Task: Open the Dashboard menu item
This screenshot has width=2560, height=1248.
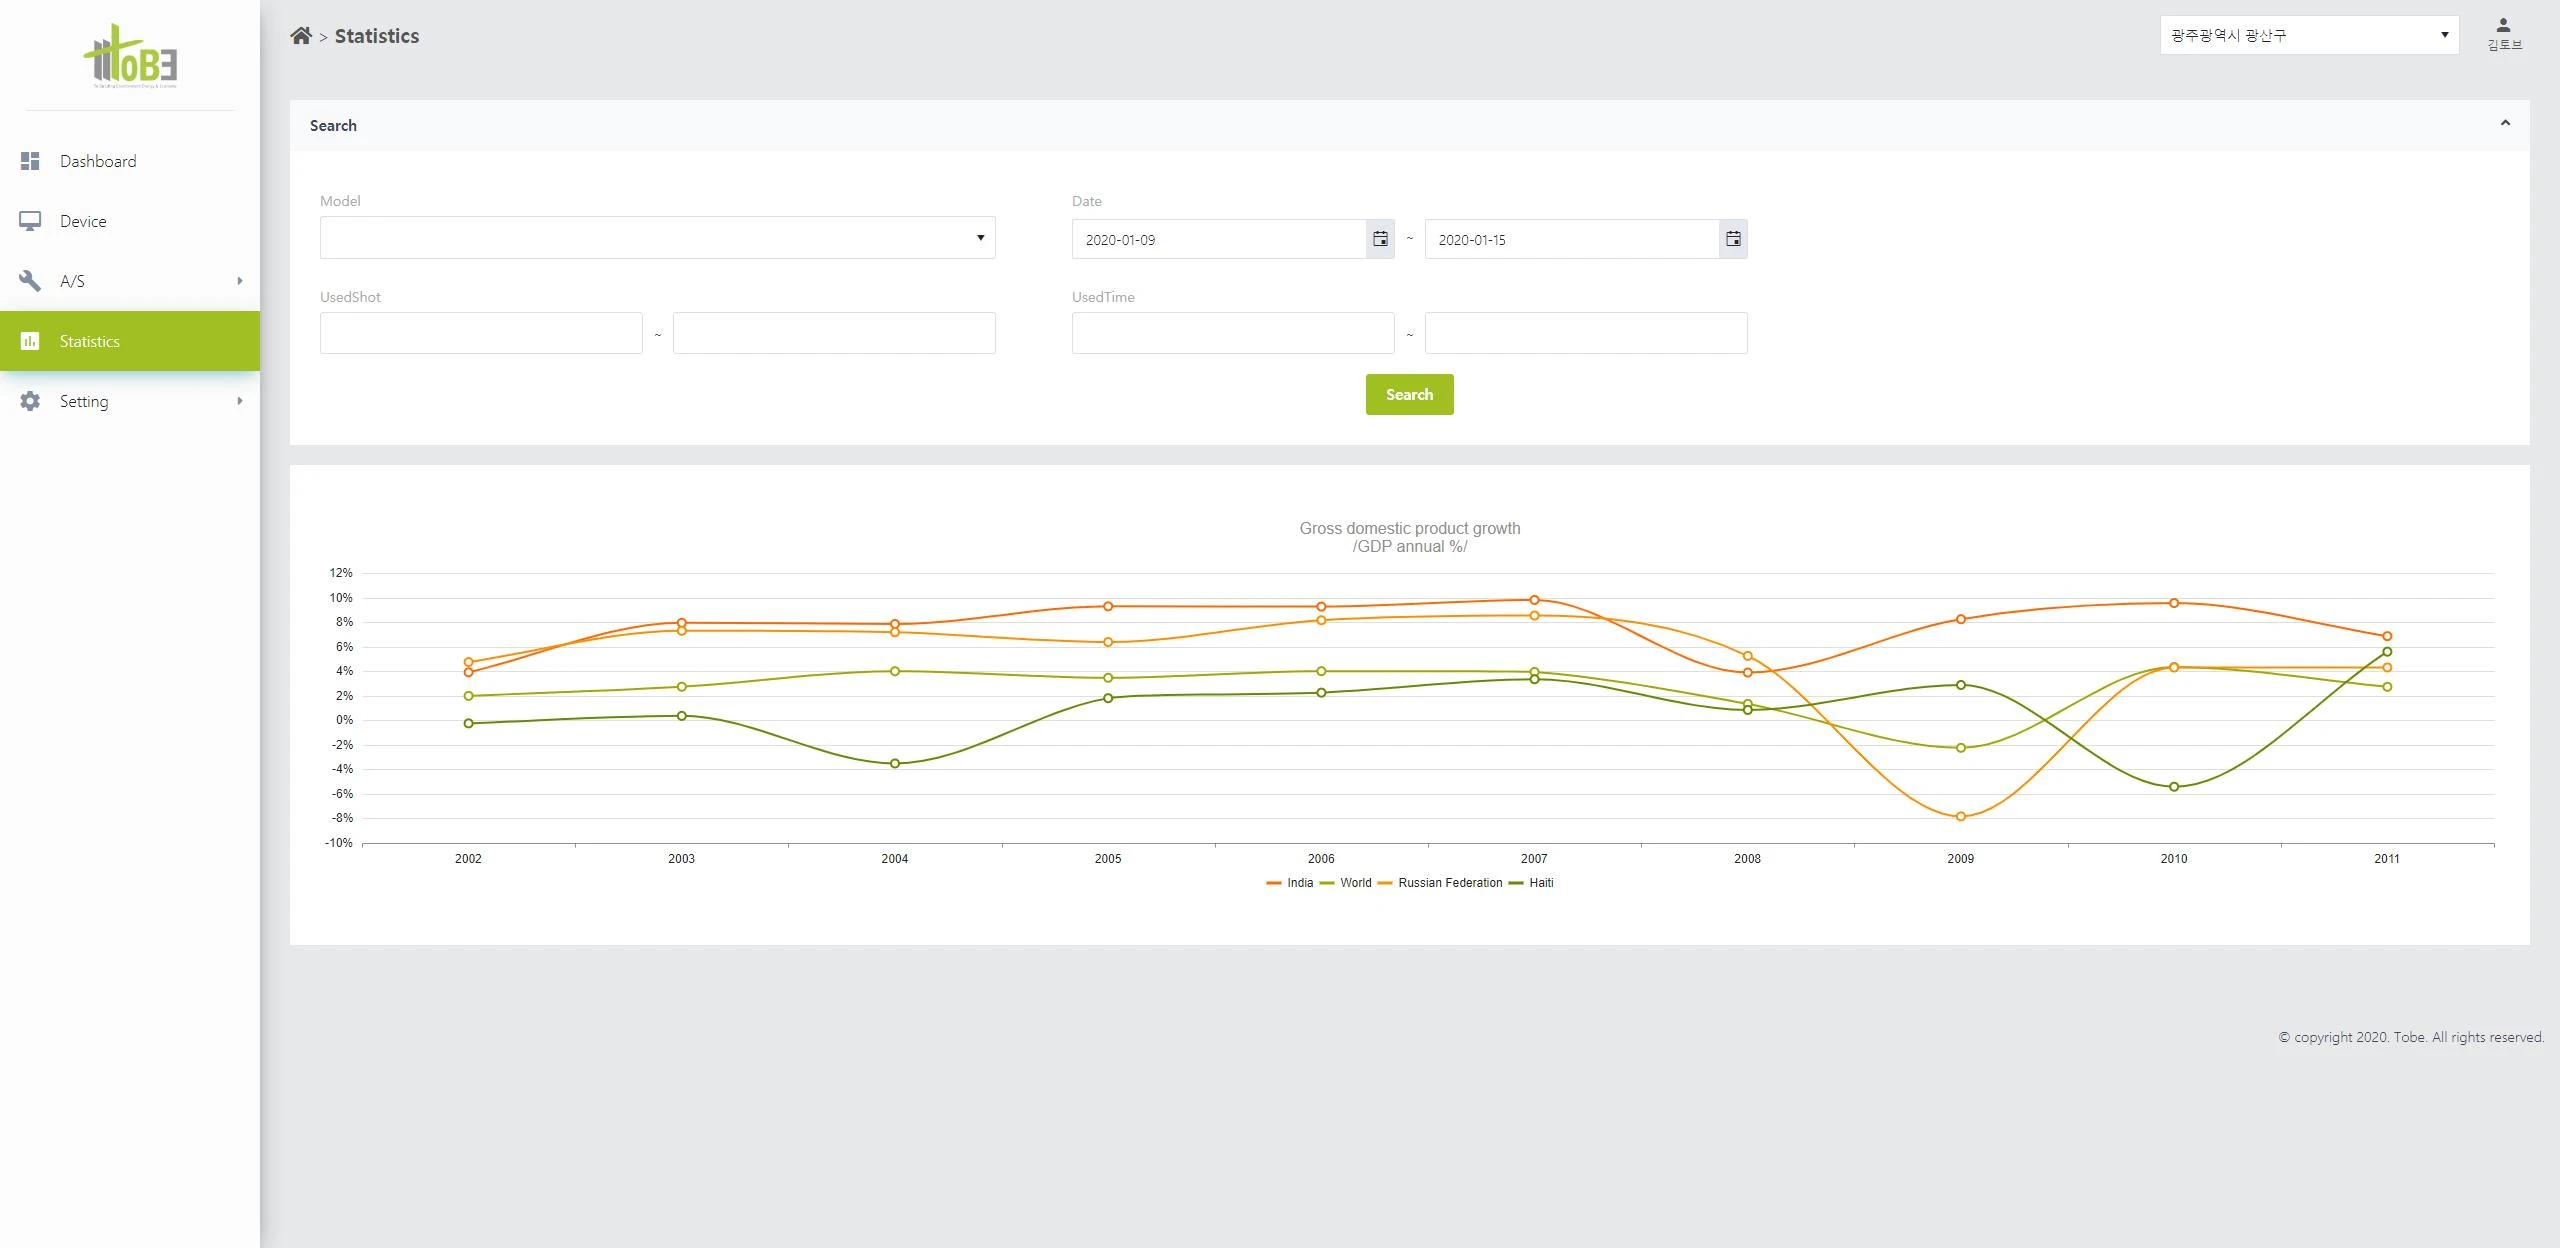Action: pyautogui.click(x=130, y=161)
